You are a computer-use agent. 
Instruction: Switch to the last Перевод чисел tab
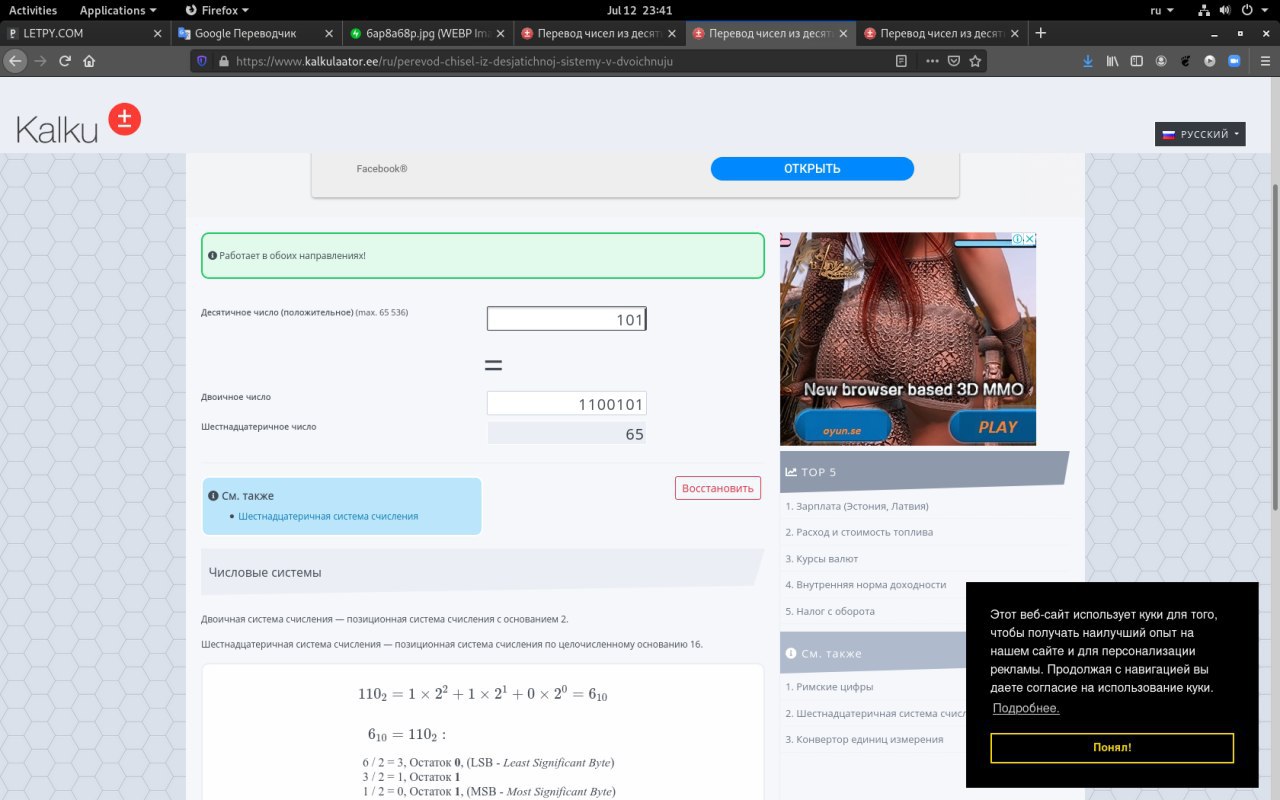click(x=942, y=33)
